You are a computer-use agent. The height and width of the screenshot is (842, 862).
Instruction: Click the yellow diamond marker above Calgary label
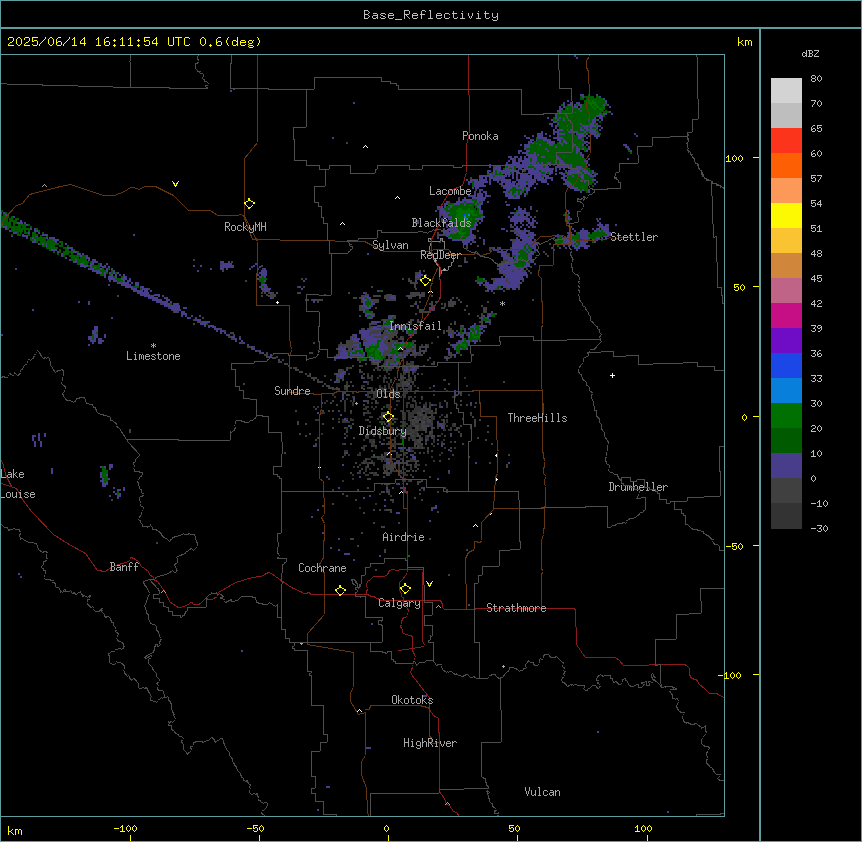click(405, 589)
